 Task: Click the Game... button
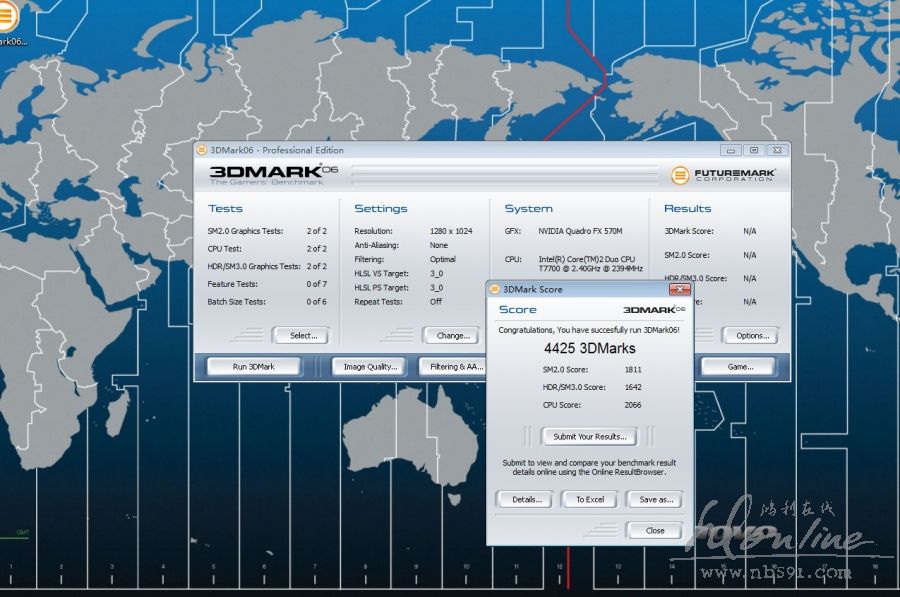741,366
